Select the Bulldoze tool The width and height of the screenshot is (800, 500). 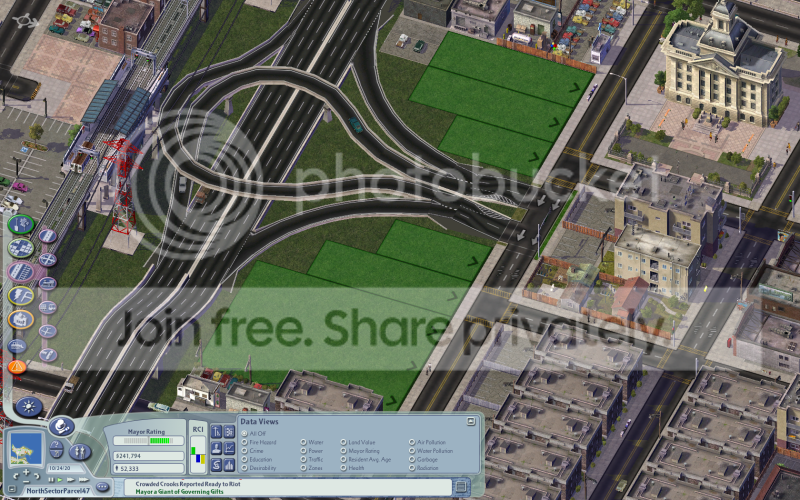(17, 346)
